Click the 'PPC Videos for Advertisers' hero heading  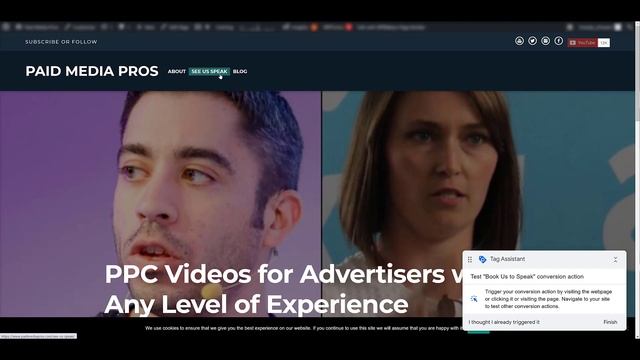284,289
